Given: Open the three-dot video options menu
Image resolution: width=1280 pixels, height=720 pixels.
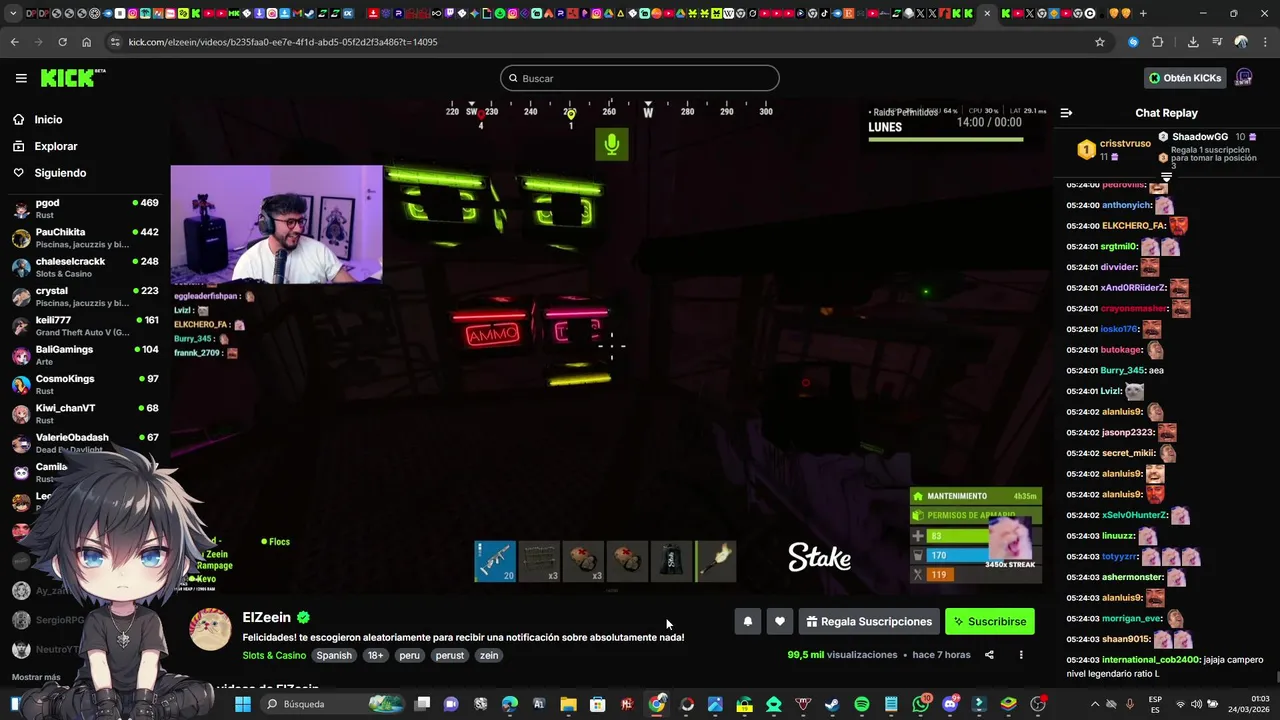Looking at the screenshot, I should tap(1021, 655).
